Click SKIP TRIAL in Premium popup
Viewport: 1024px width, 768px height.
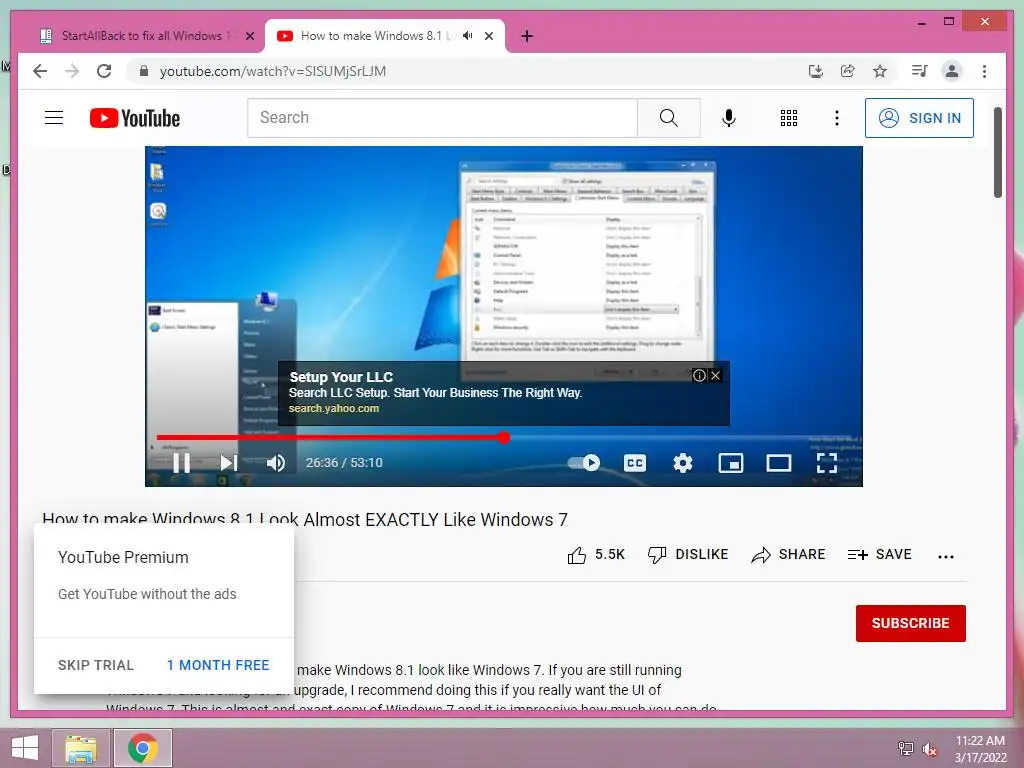(x=95, y=665)
